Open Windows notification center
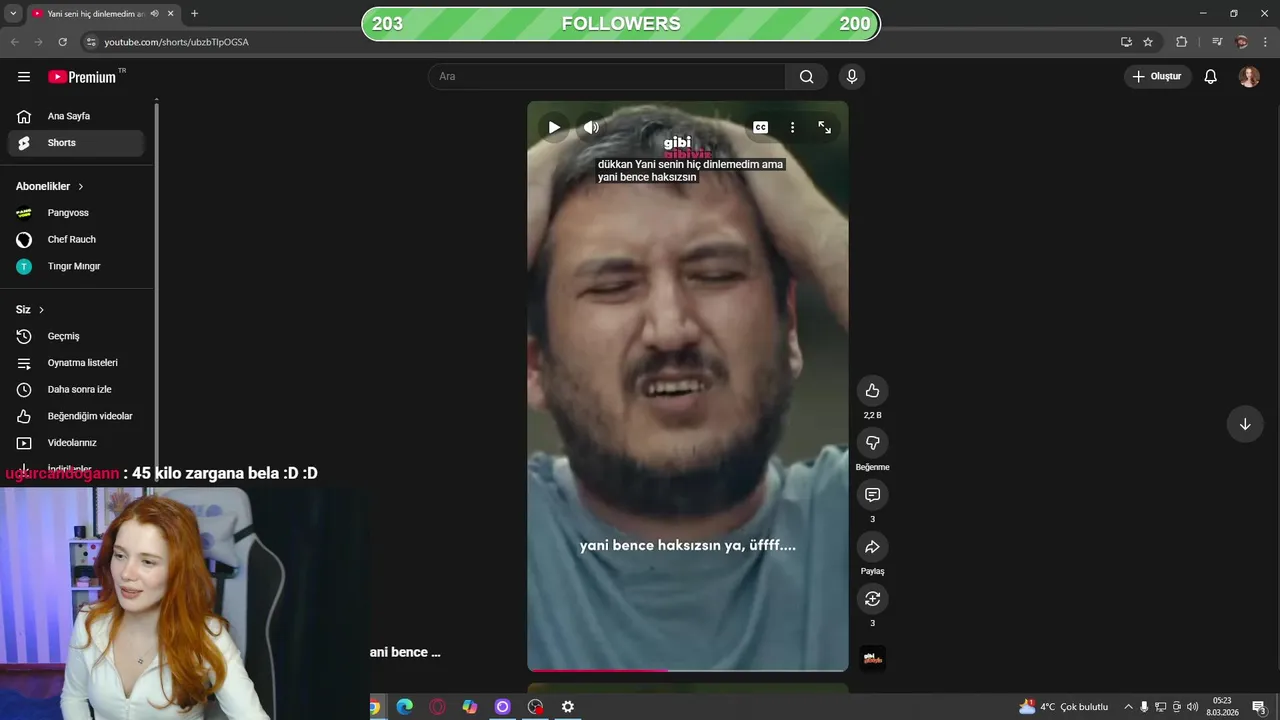1280x720 pixels. coord(1259,707)
